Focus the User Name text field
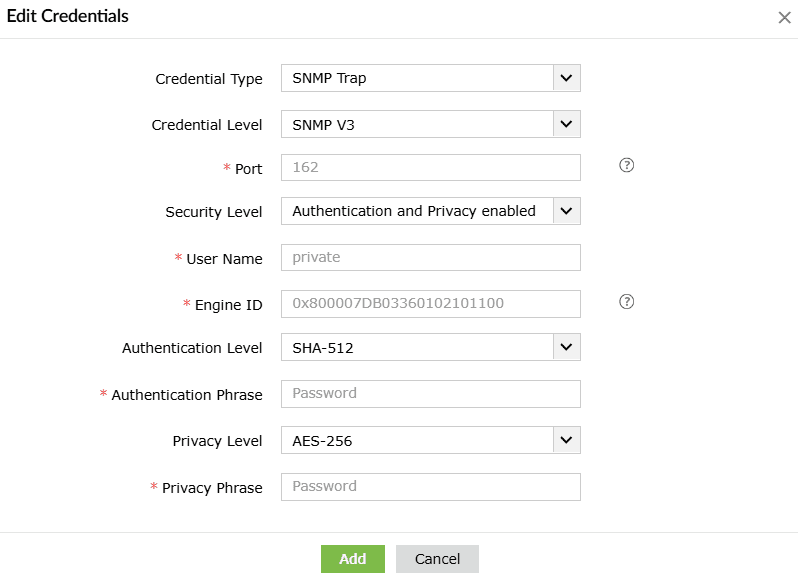Screen dimensions: 798x577 coord(430,257)
